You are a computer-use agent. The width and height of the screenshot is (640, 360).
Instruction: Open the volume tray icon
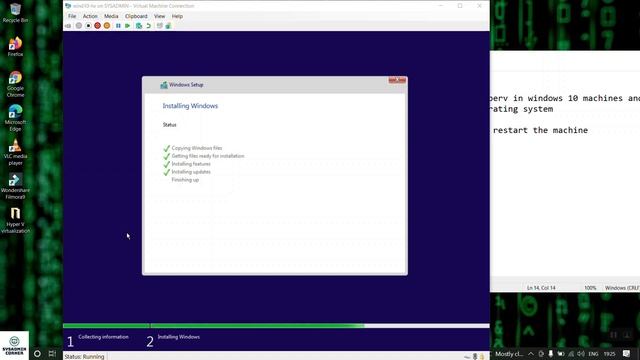click(581, 353)
